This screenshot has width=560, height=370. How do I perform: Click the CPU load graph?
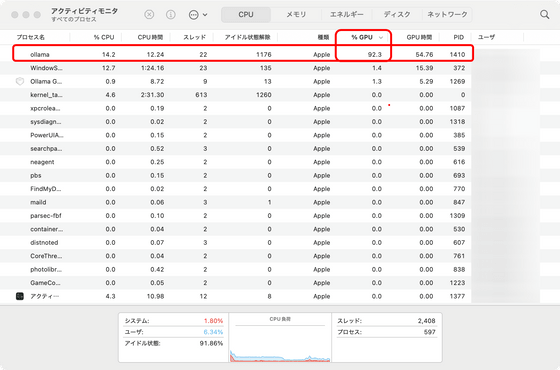point(280,338)
